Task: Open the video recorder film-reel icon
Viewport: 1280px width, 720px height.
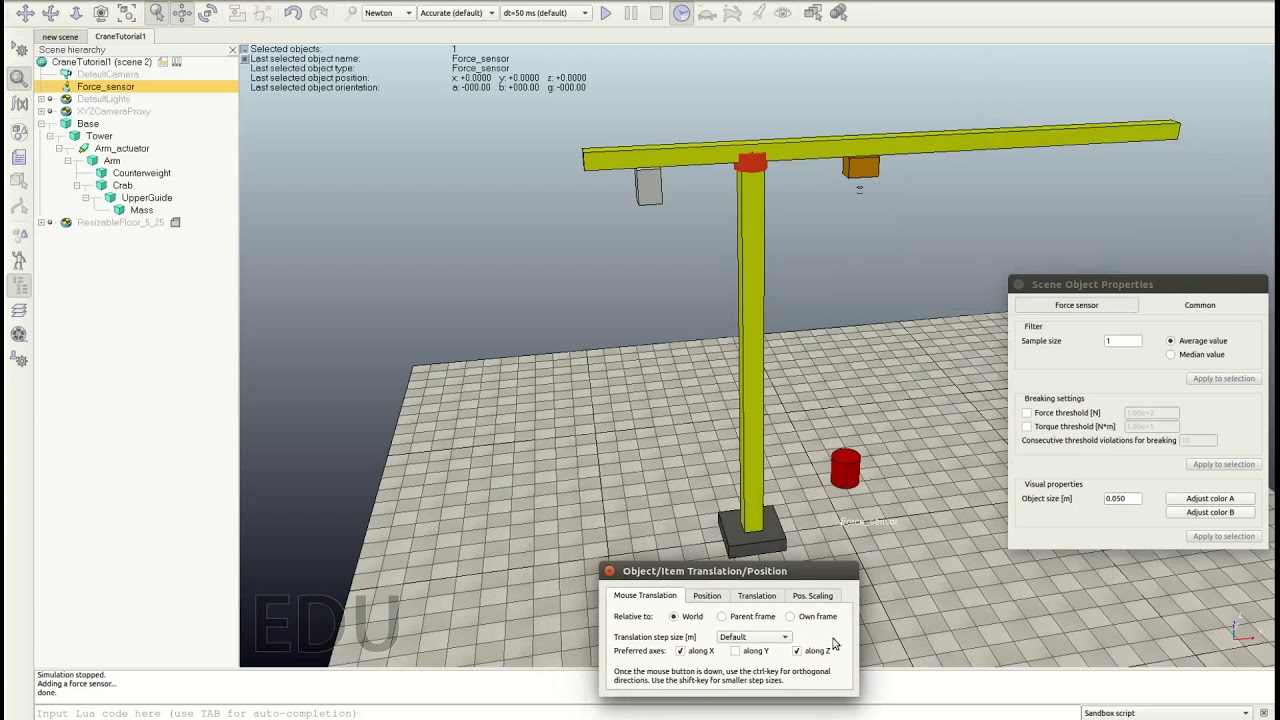Action: [18, 335]
